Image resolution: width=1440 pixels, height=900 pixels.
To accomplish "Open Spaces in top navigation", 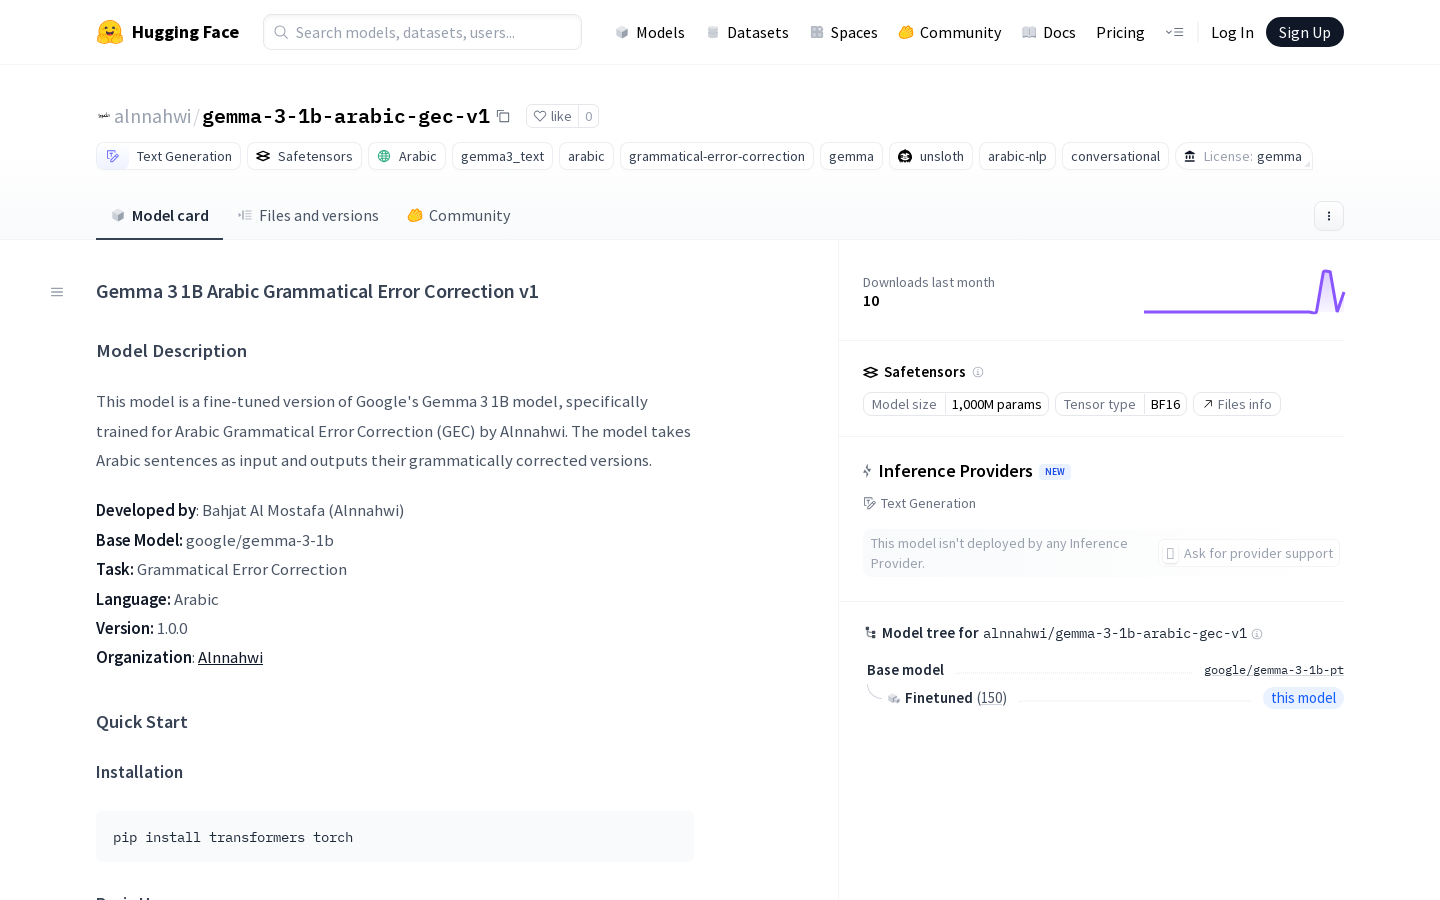I will [x=844, y=32].
